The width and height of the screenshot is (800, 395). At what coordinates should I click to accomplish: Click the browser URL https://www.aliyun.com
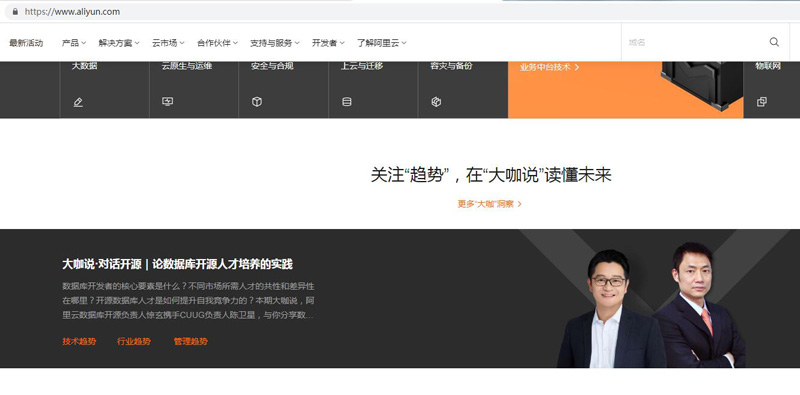(x=72, y=12)
